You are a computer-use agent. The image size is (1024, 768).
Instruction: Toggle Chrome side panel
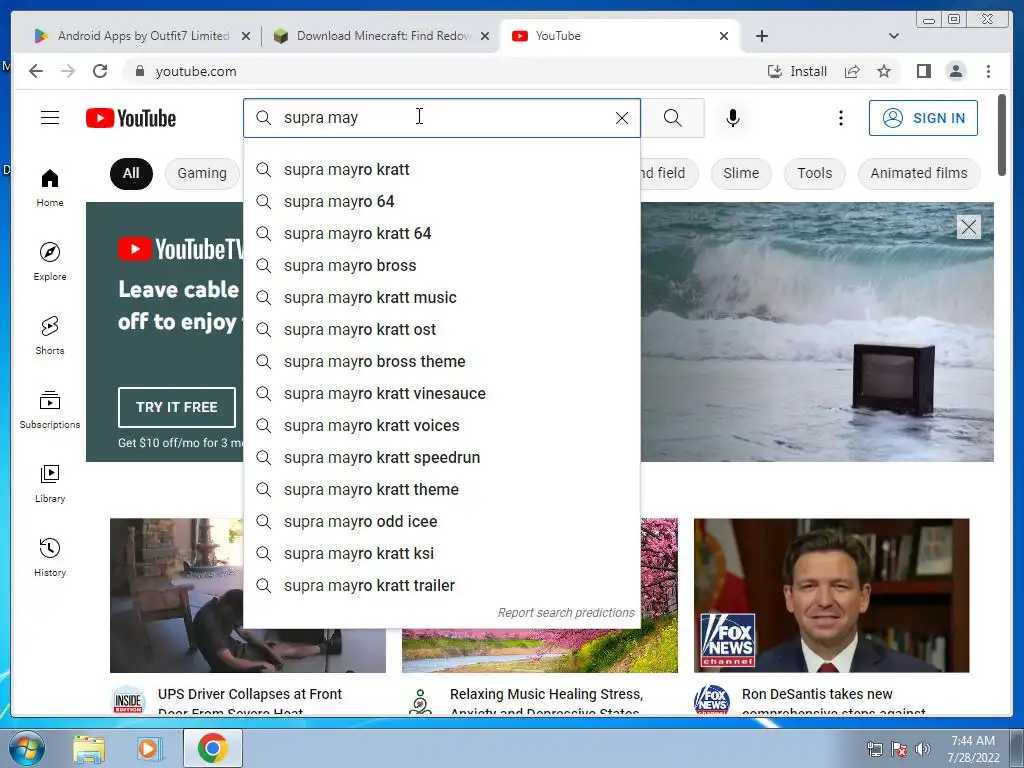[x=923, y=71]
